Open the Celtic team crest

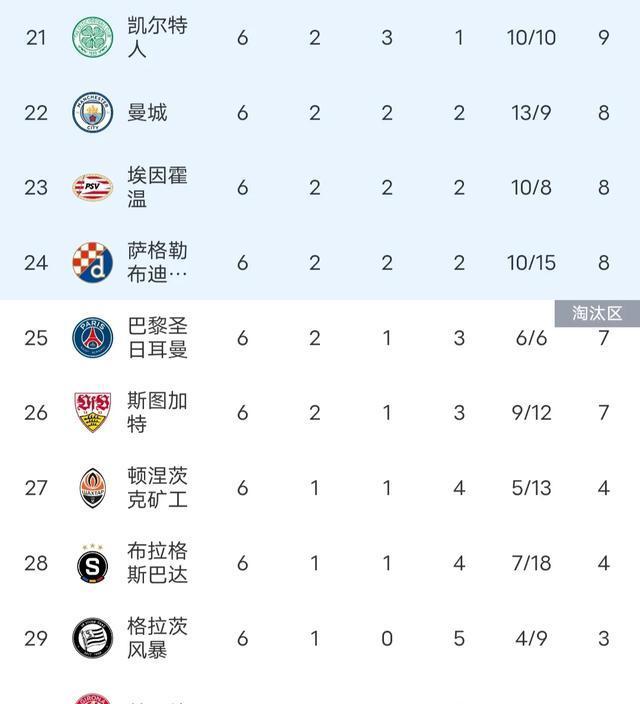[93, 37]
